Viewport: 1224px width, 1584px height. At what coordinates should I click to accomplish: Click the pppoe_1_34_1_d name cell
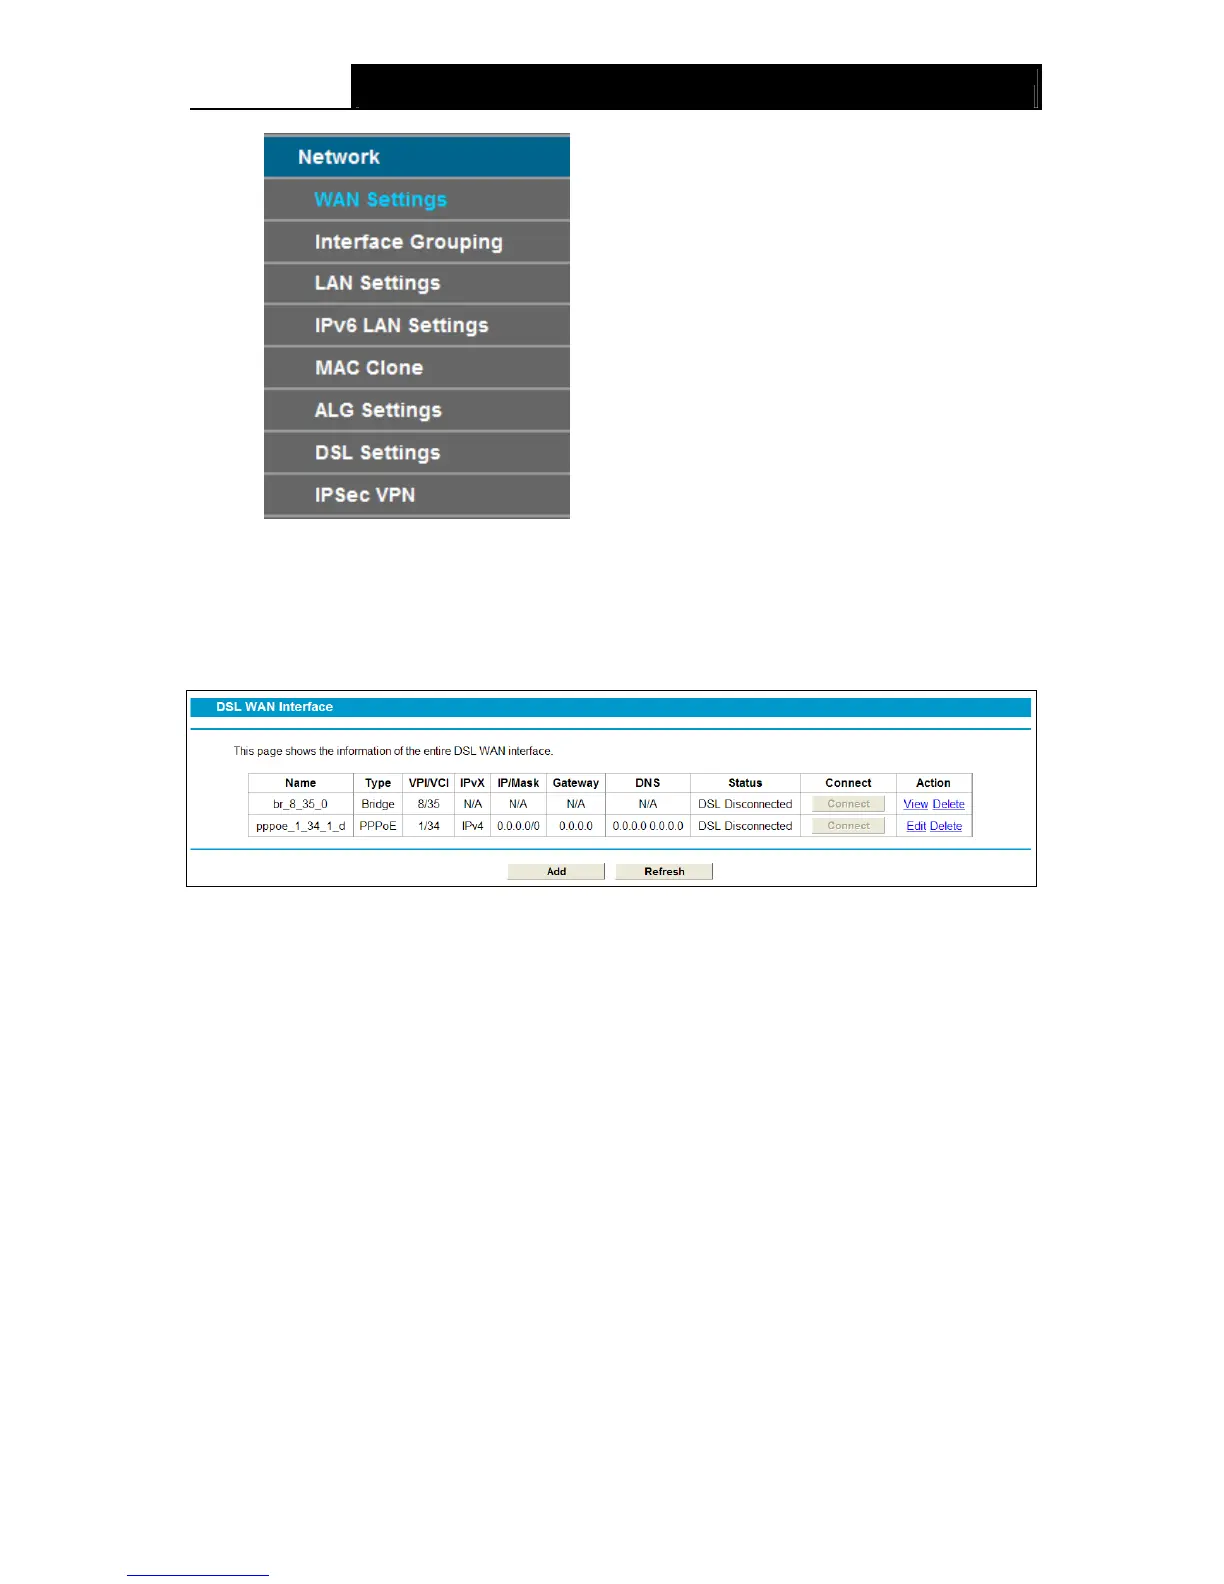pyautogui.click(x=301, y=826)
